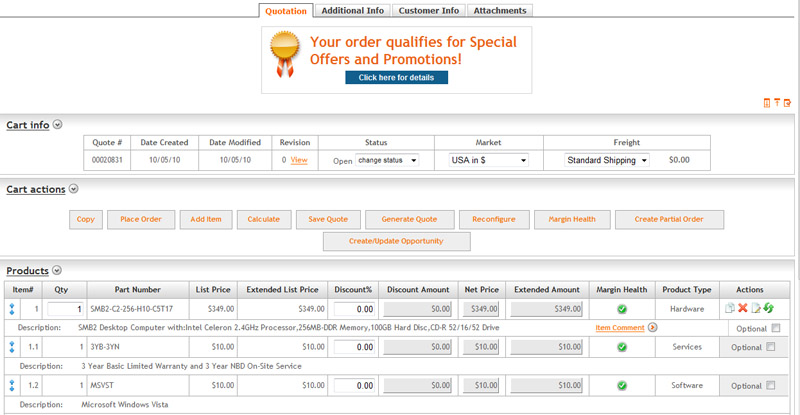Viewport: 800px width, 415px height.
Task: Click the red delete icon for item 1
Action: point(741,308)
